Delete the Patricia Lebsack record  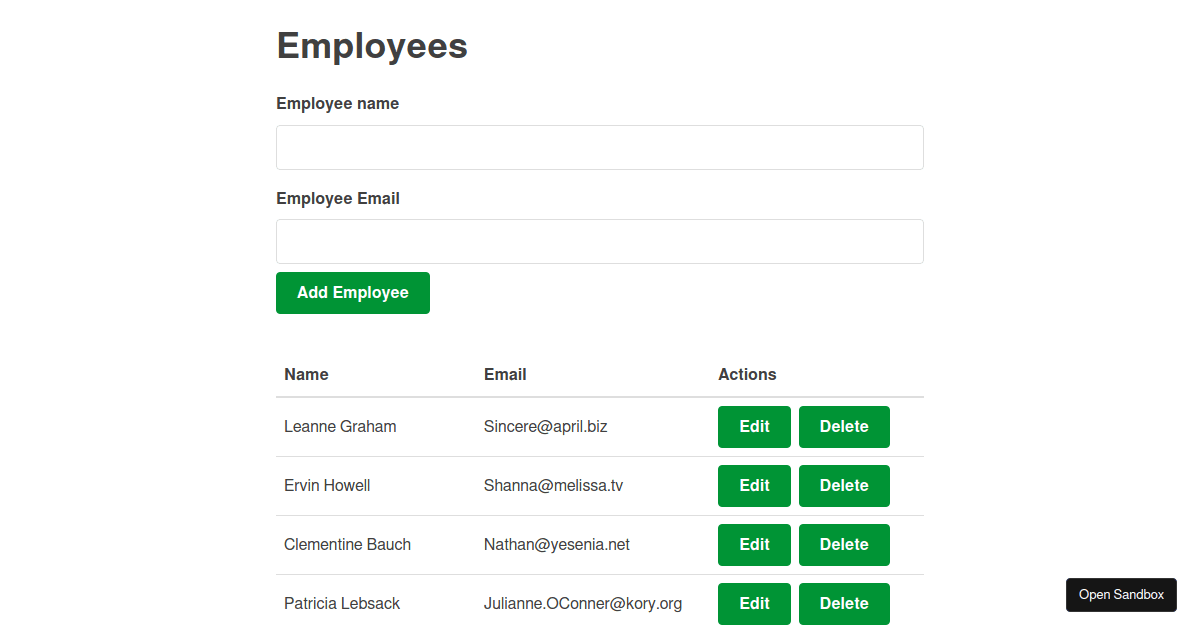(x=843, y=603)
